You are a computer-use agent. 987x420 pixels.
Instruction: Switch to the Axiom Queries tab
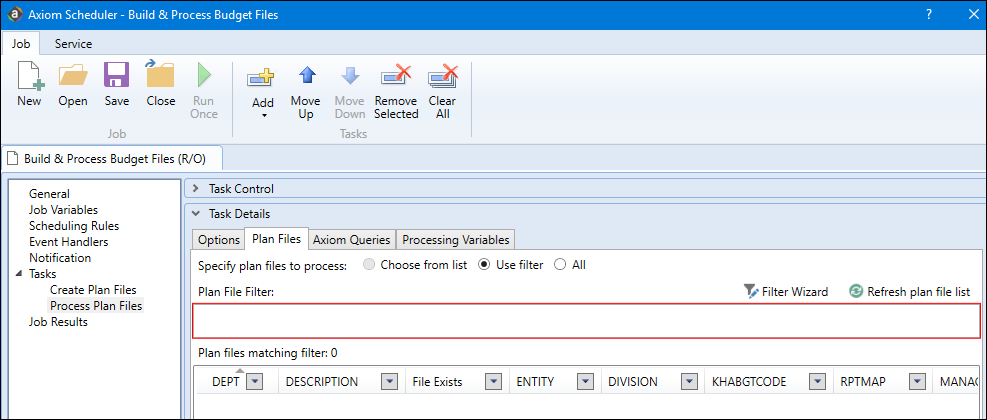(351, 240)
